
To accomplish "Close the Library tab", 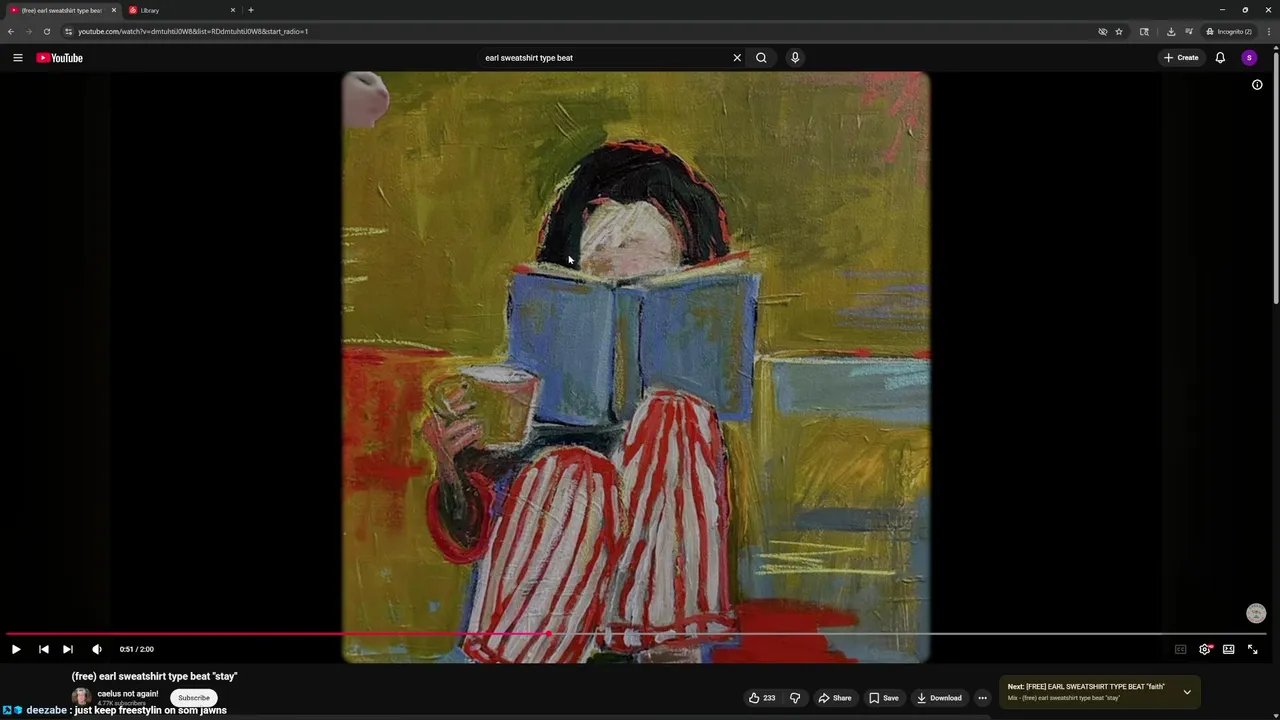I will pyautogui.click(x=233, y=10).
